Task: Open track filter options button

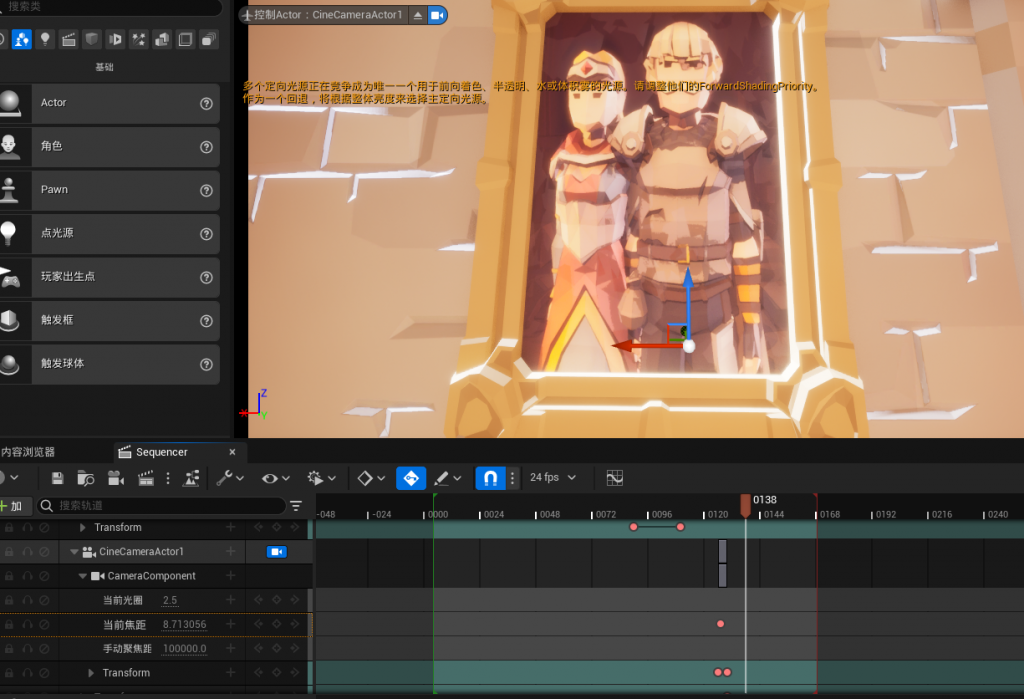Action: 296,506
